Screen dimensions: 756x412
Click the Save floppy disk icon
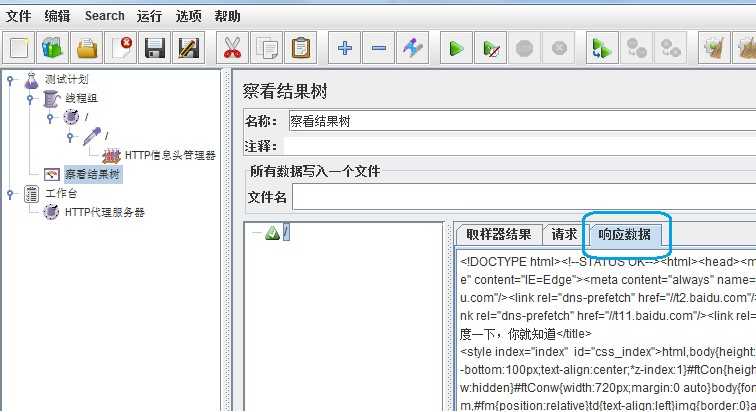pyautogui.click(x=154, y=48)
